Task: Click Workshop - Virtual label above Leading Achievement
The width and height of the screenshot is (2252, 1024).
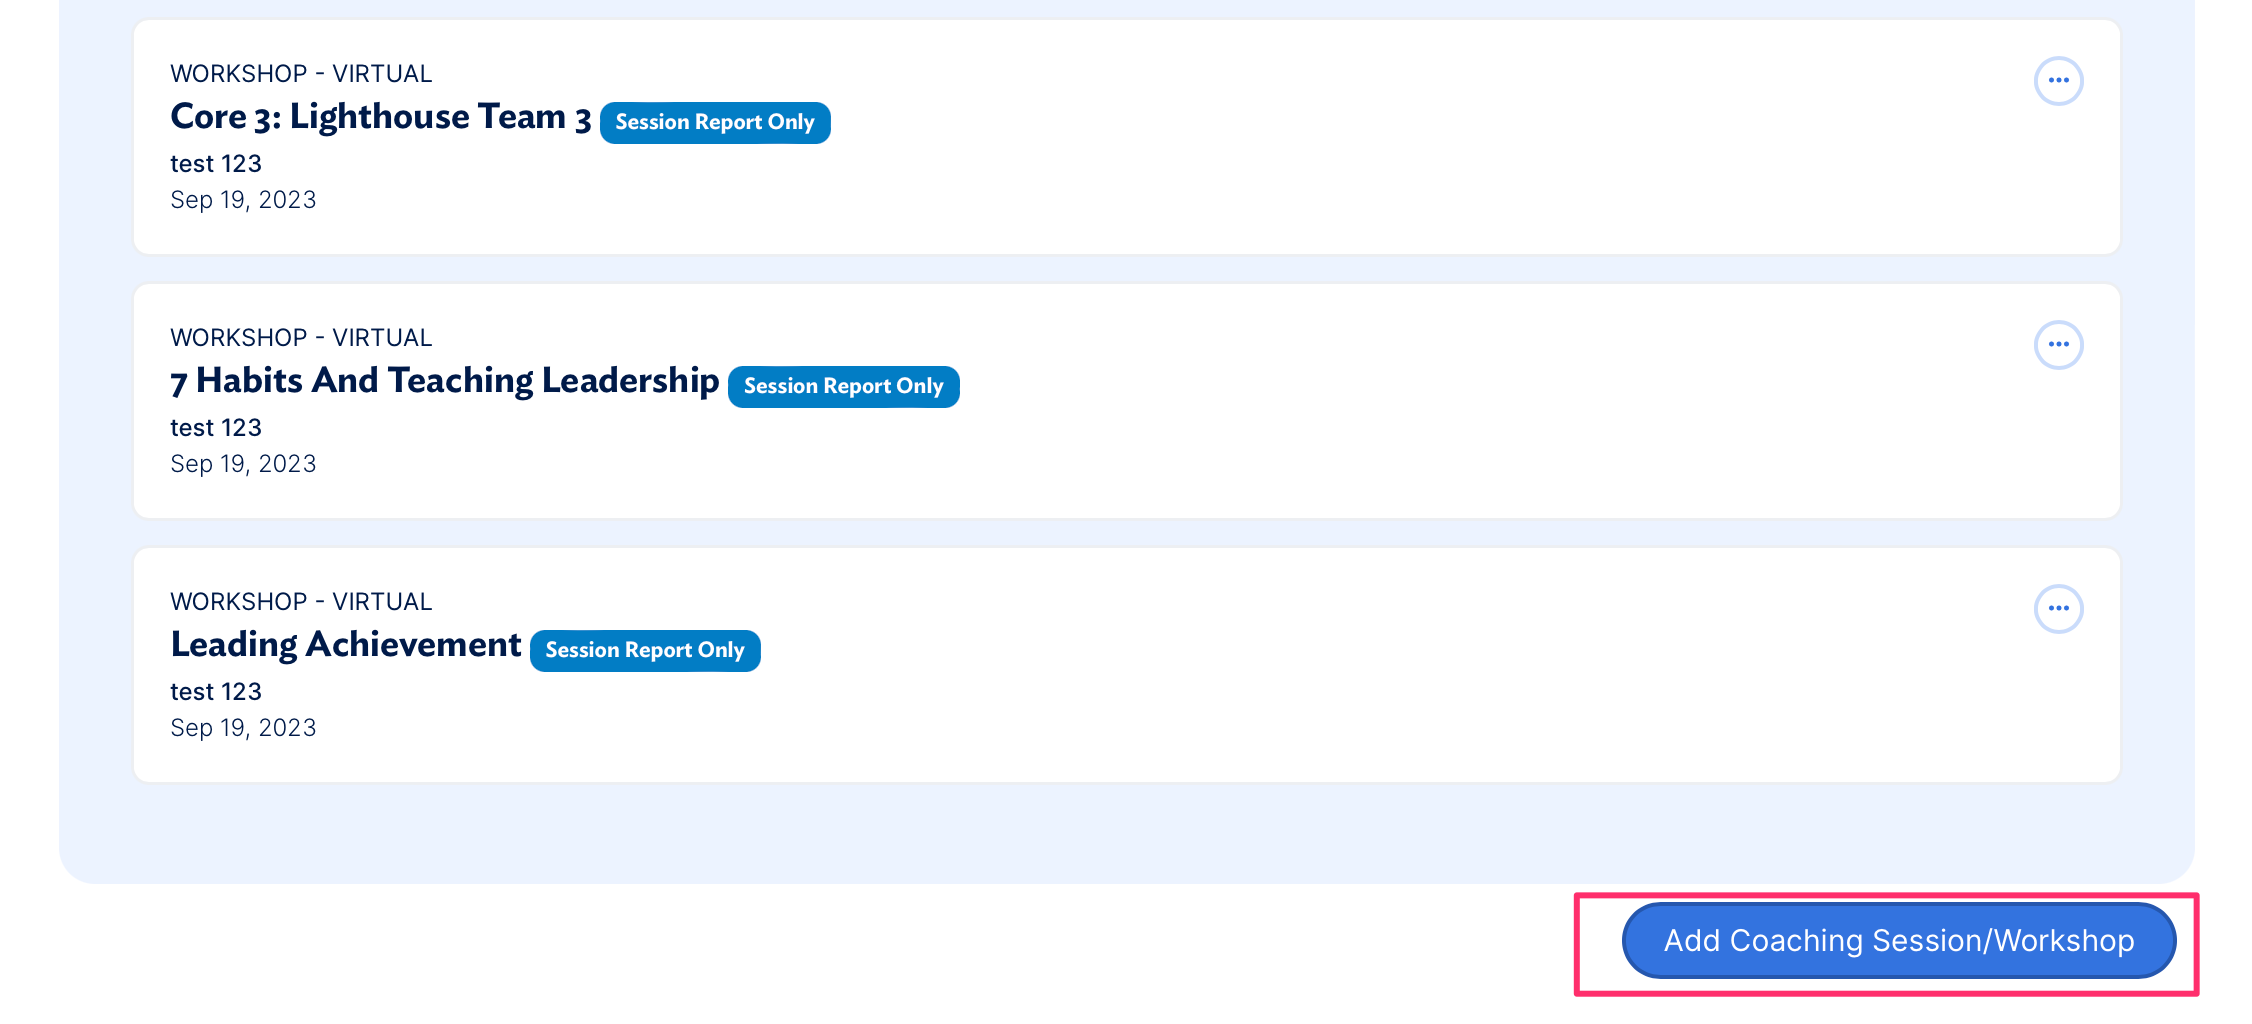Action: coord(301,602)
